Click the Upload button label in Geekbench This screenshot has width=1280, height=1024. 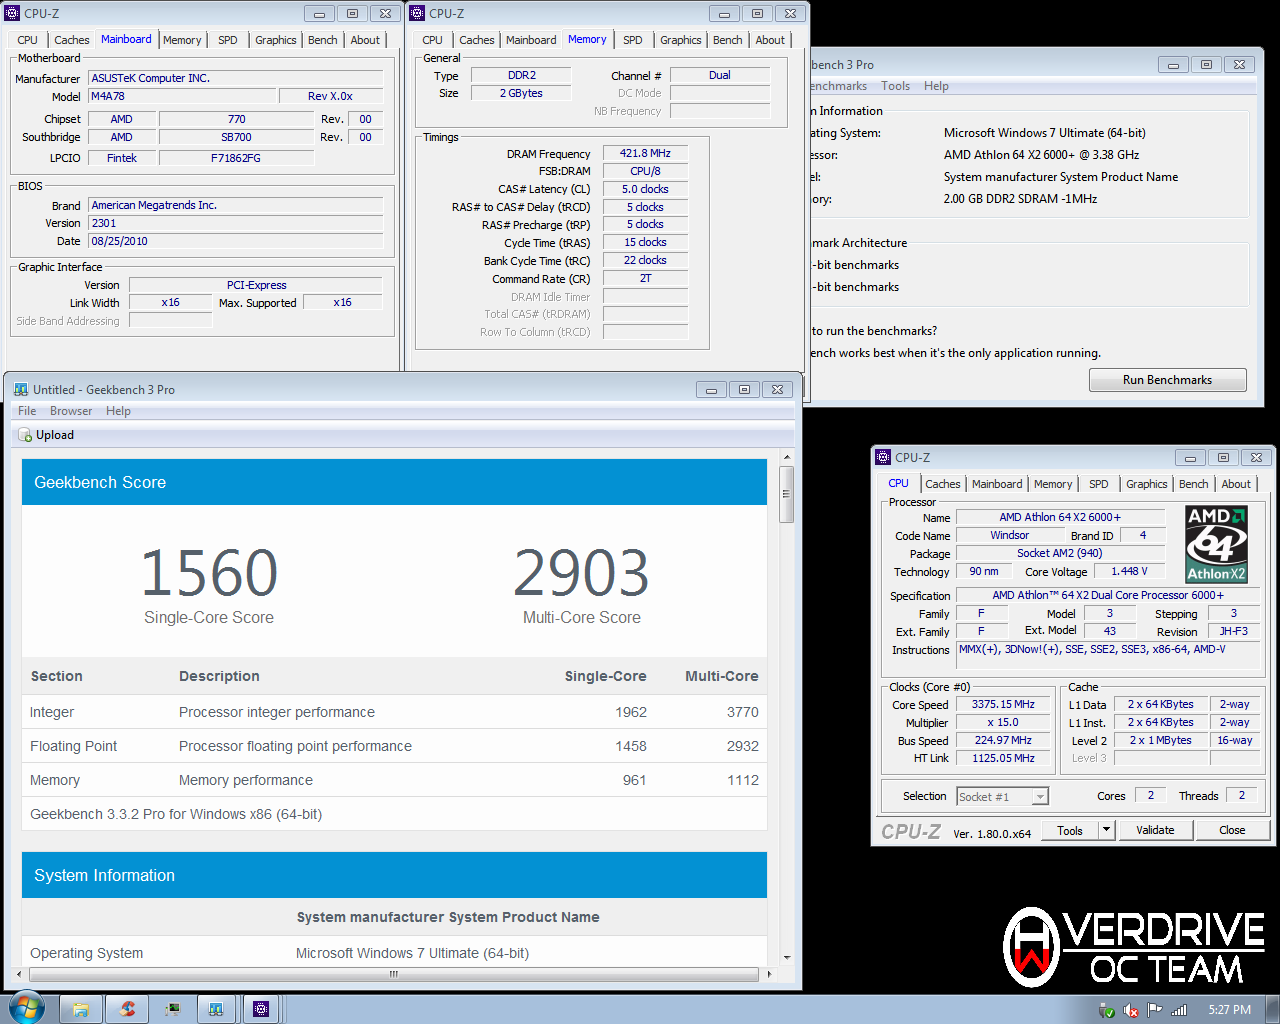click(x=55, y=435)
